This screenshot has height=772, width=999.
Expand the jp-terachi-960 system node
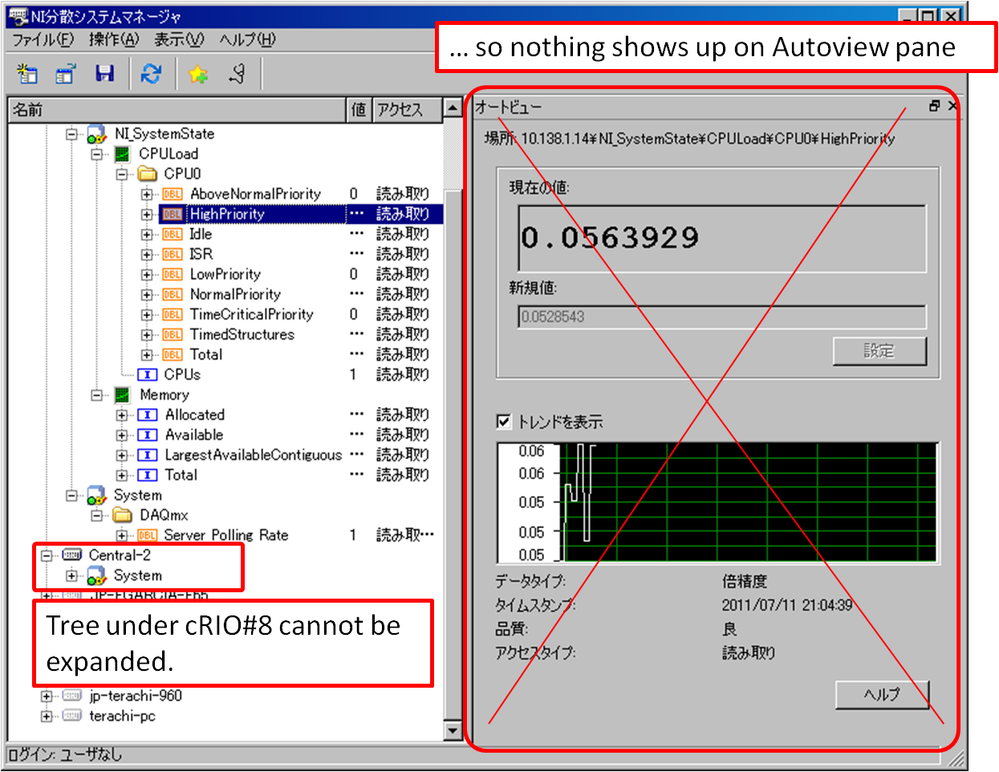click(47, 696)
